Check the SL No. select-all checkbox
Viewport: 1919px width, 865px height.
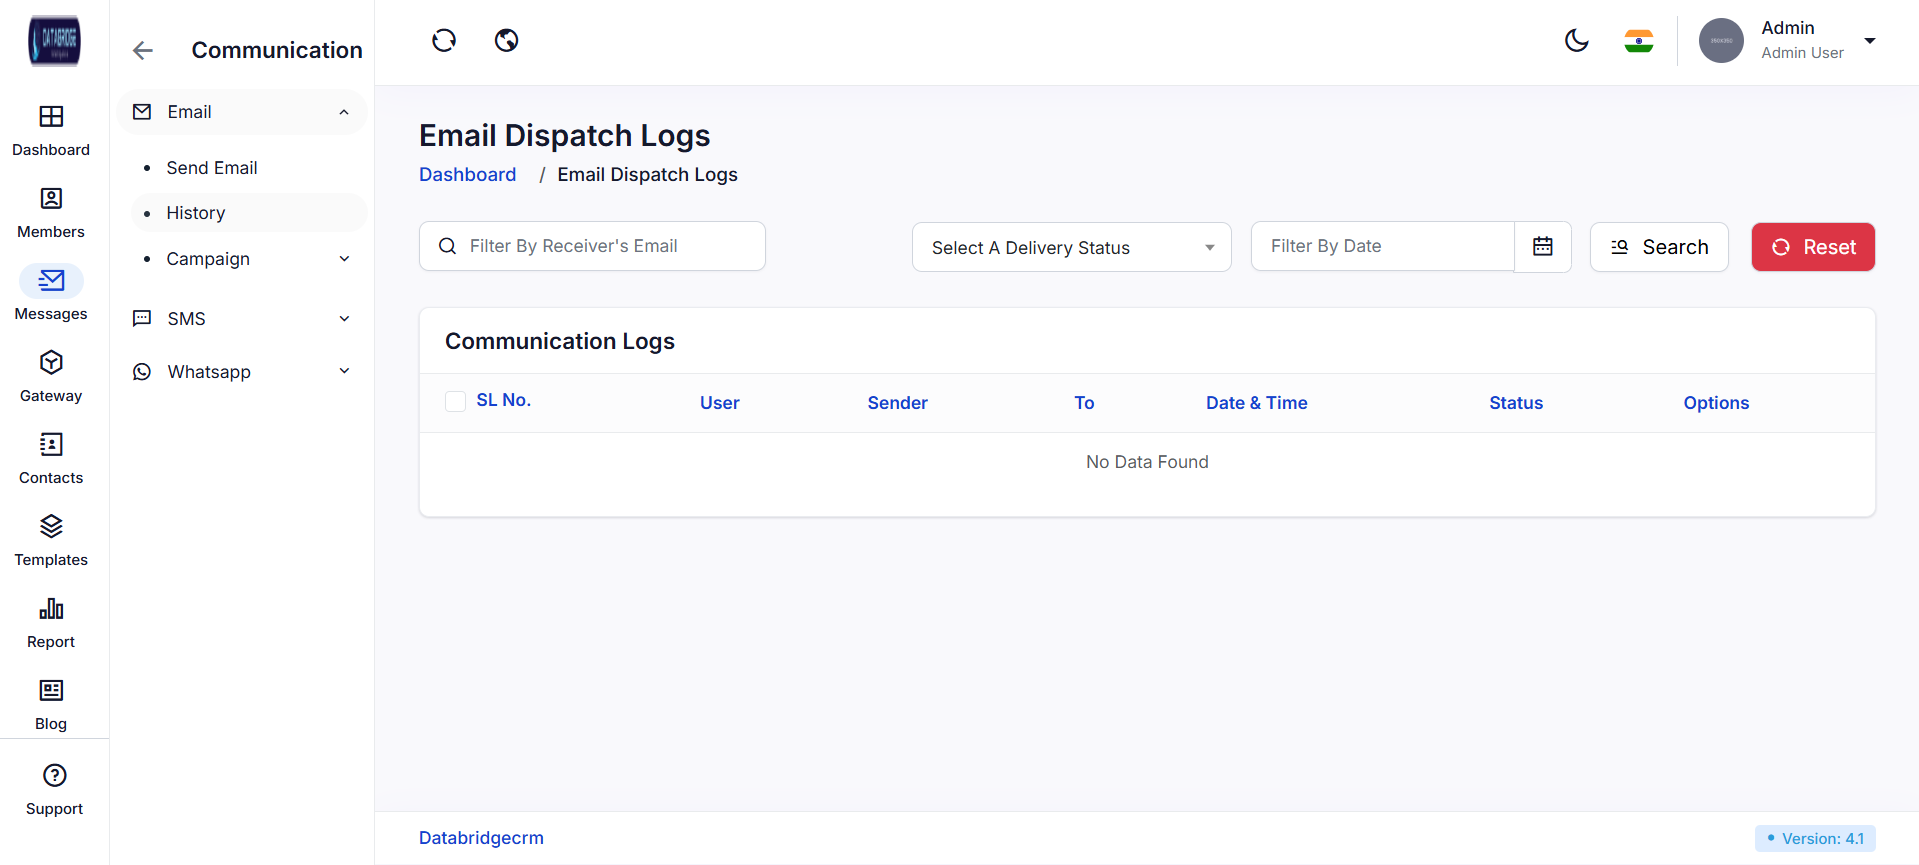click(x=455, y=401)
